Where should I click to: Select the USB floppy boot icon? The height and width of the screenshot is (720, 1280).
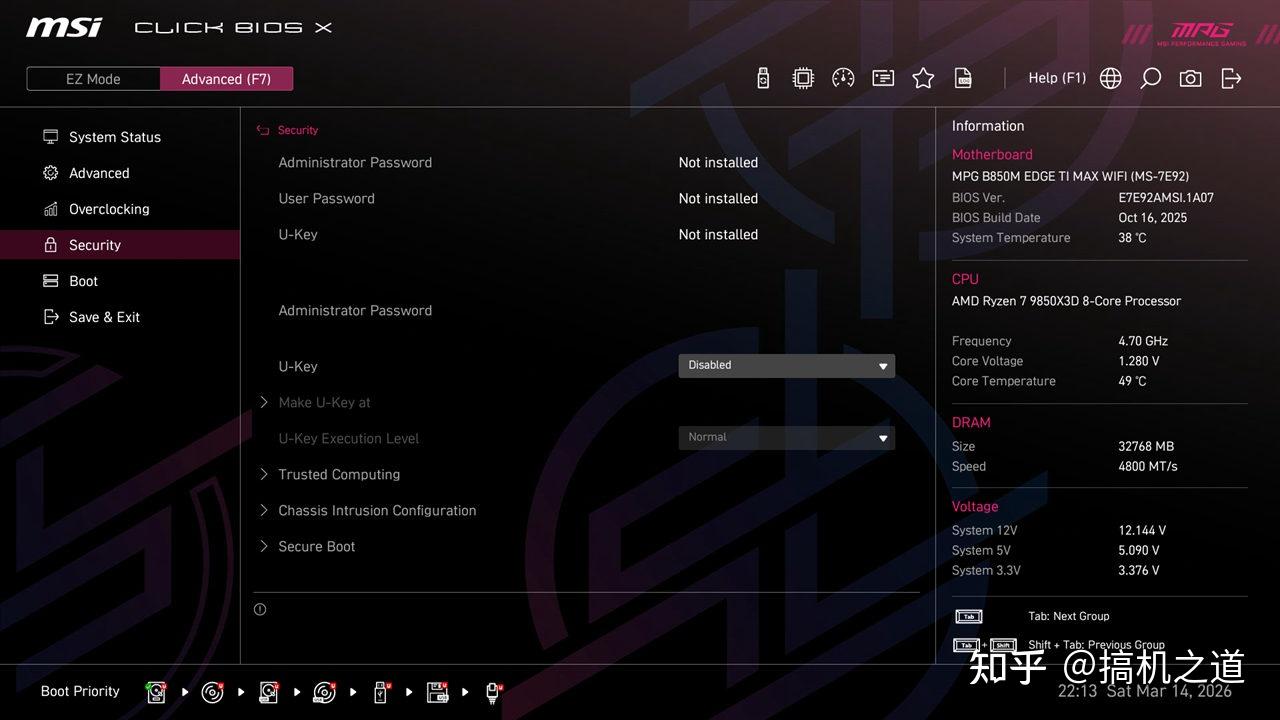tap(437, 692)
